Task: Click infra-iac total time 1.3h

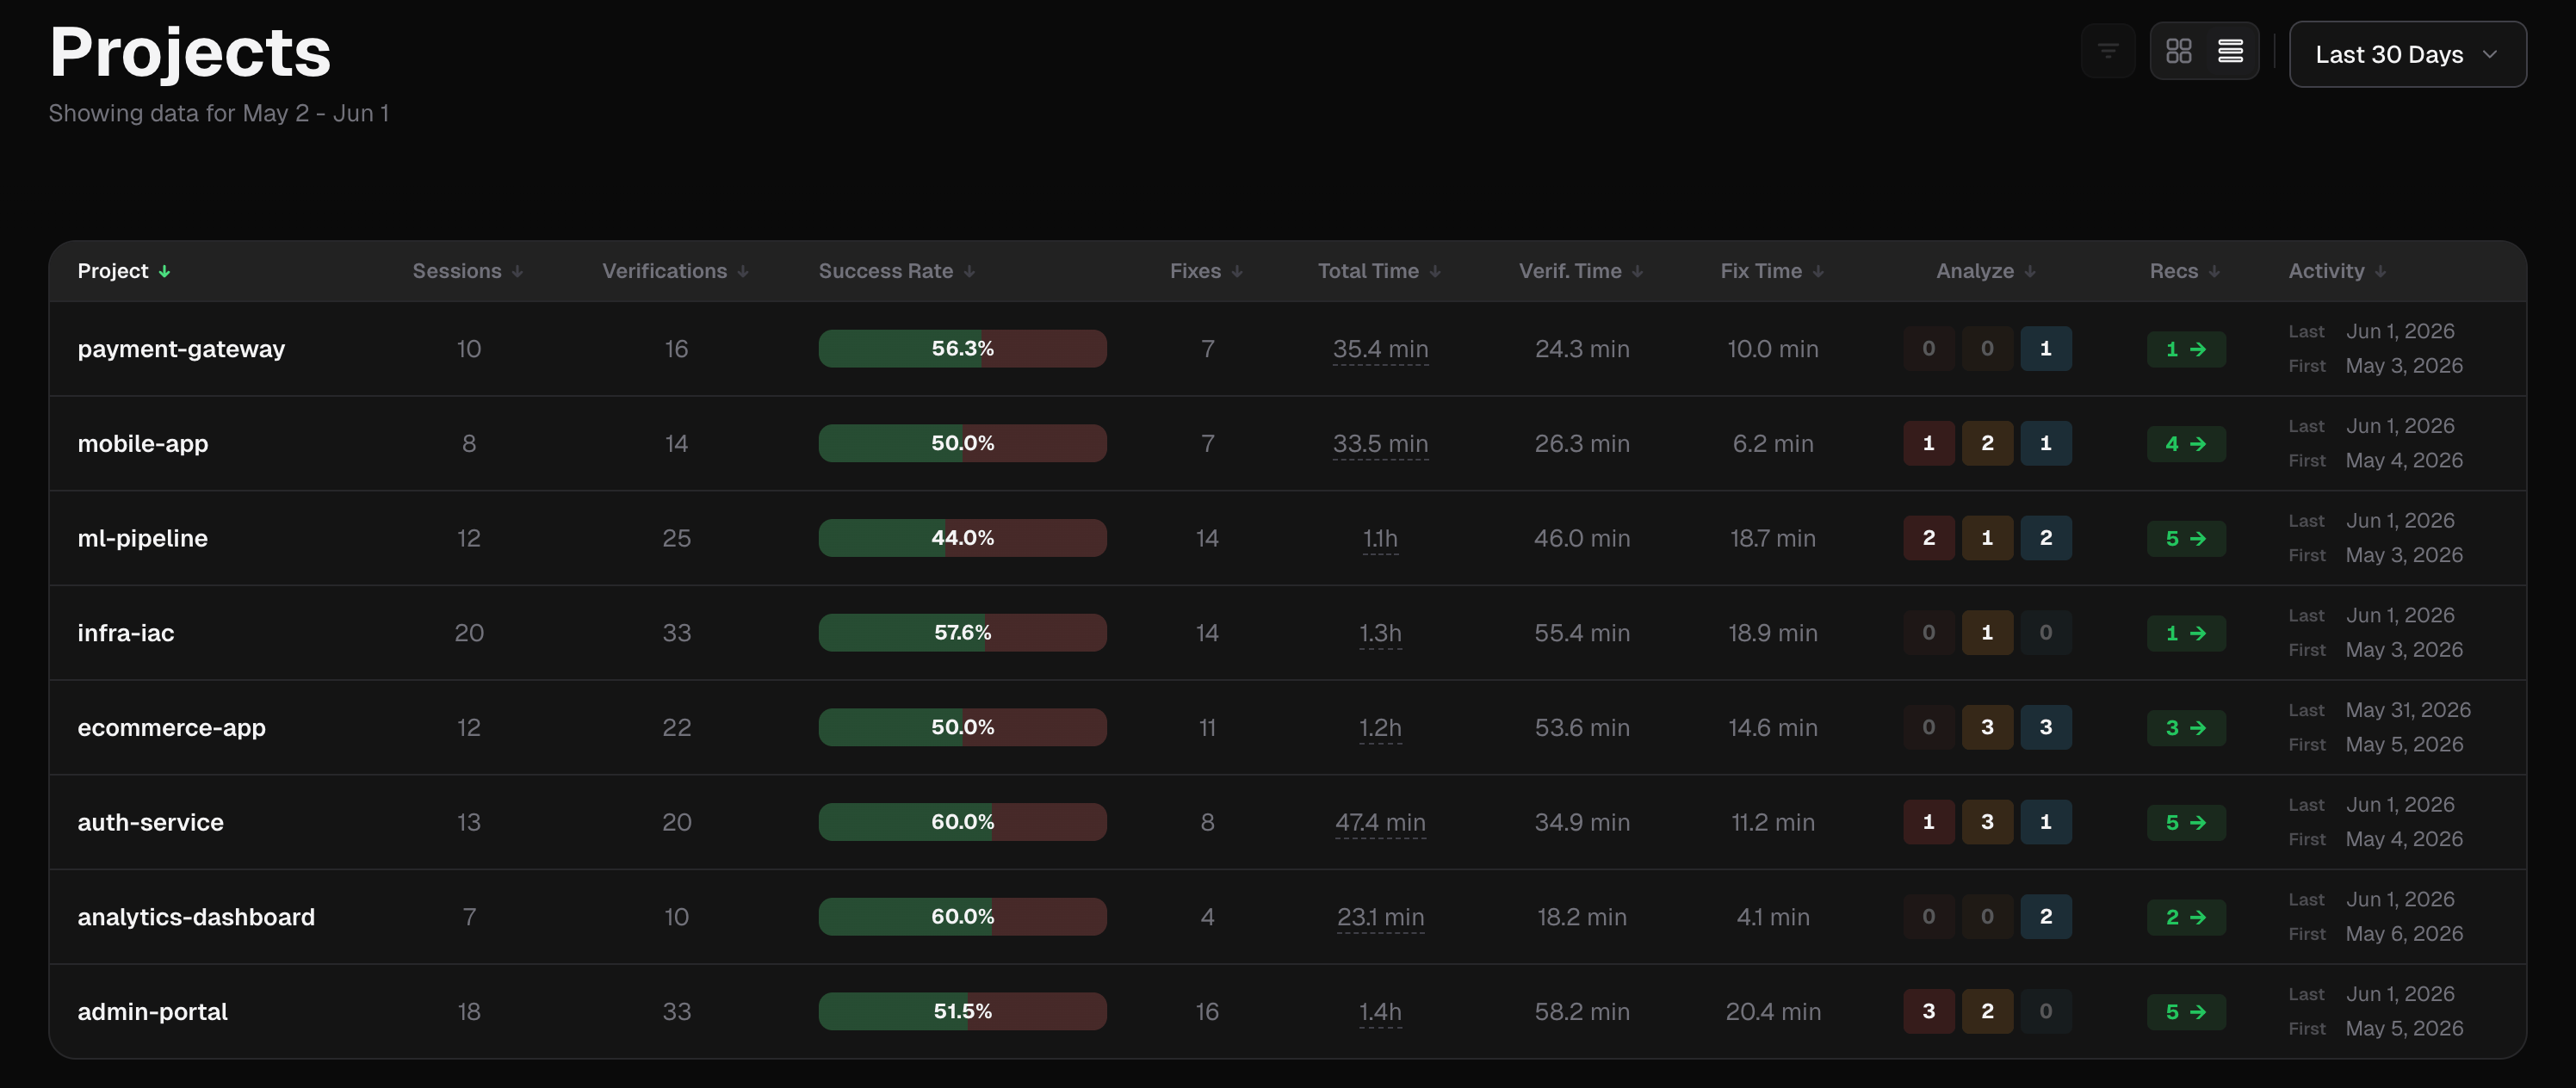Action: (1380, 633)
